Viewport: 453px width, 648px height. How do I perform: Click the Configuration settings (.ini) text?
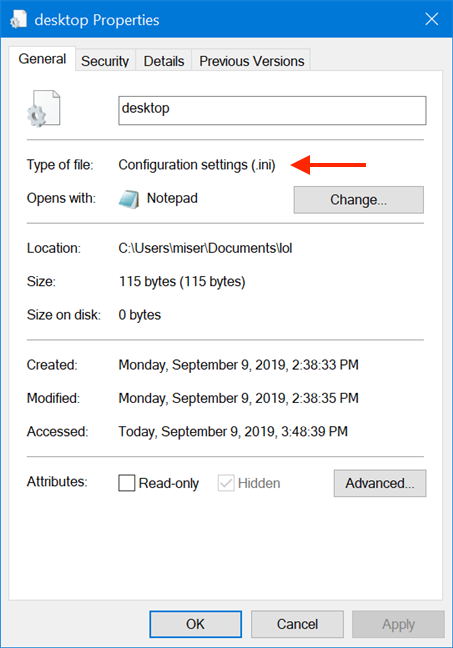(x=197, y=165)
